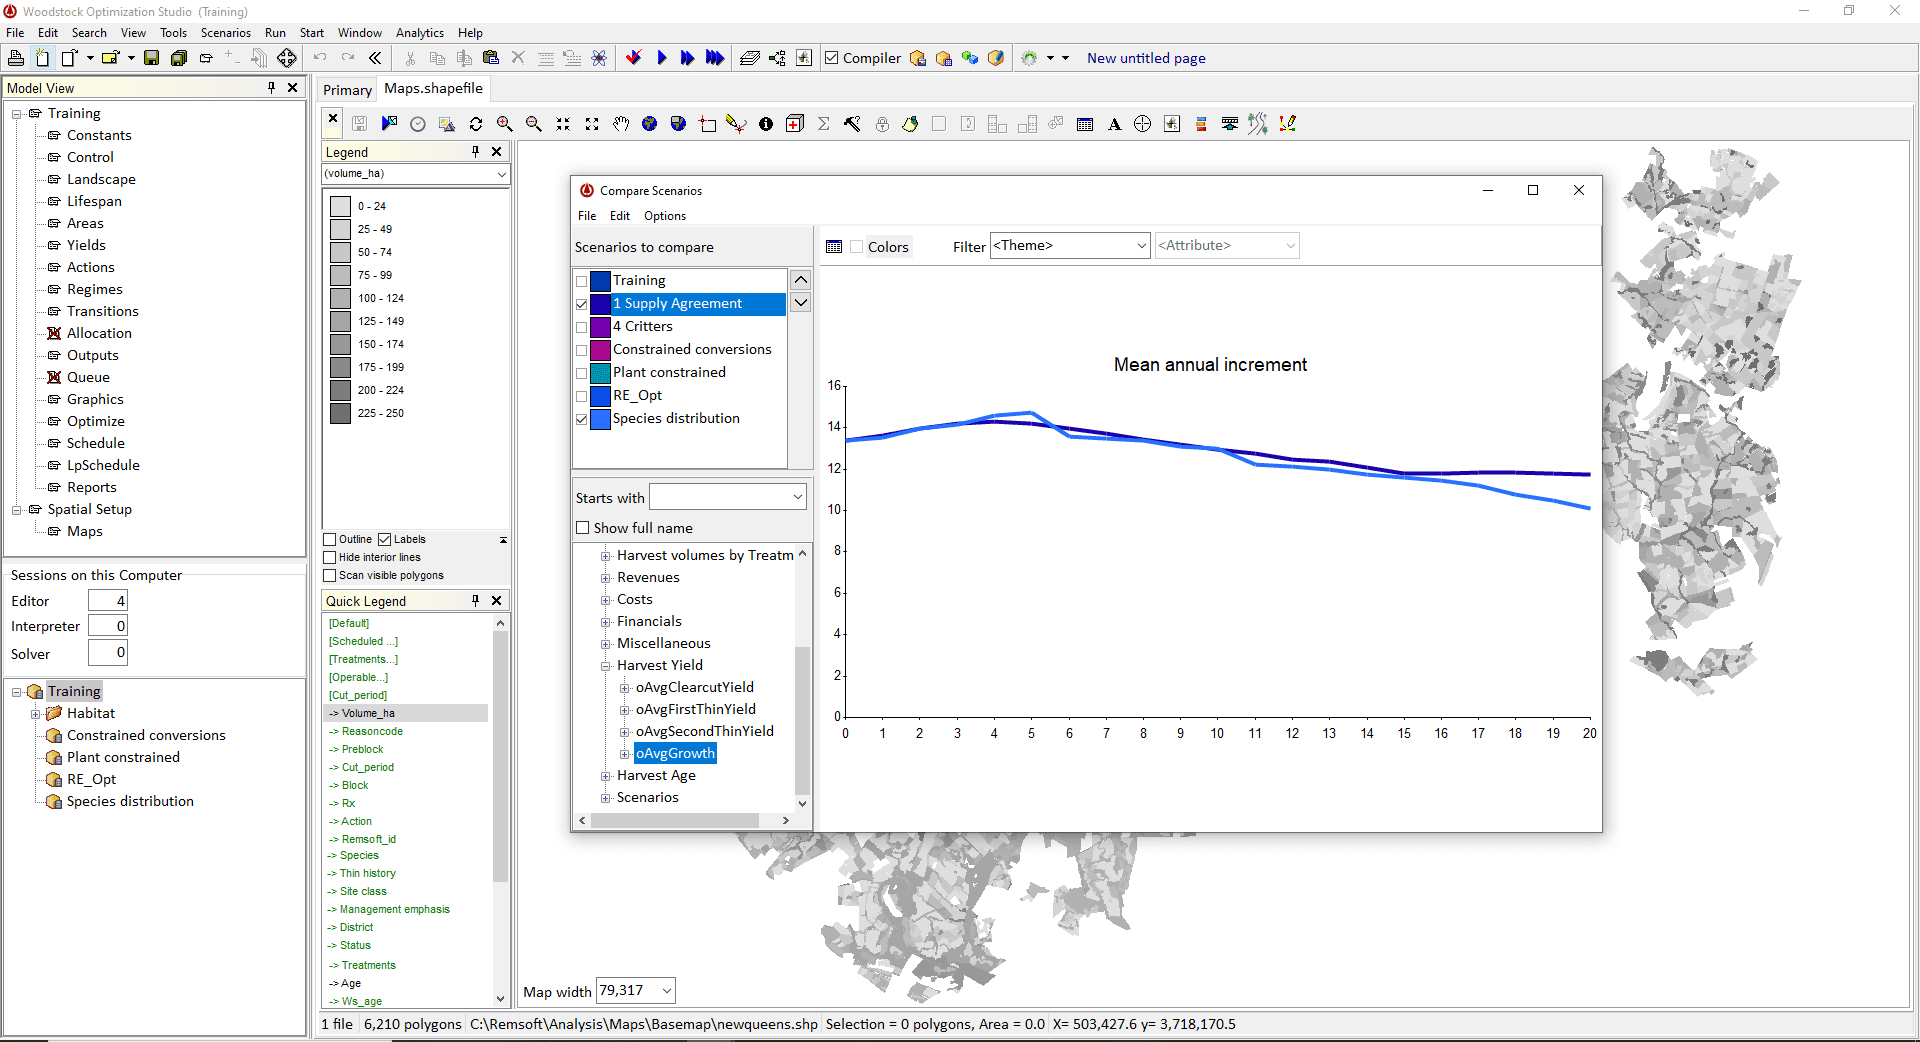Activate the Pan hand tool for the map
This screenshot has width=1920, height=1042.
point(621,123)
